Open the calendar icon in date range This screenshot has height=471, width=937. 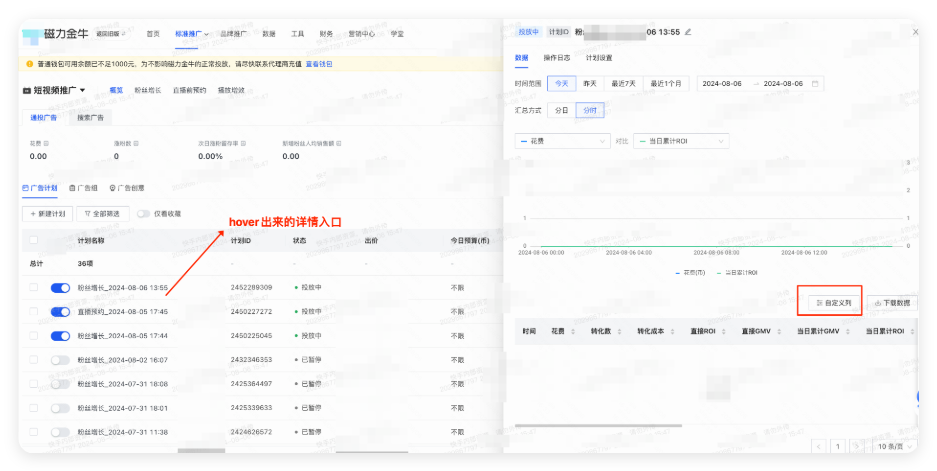pos(814,84)
